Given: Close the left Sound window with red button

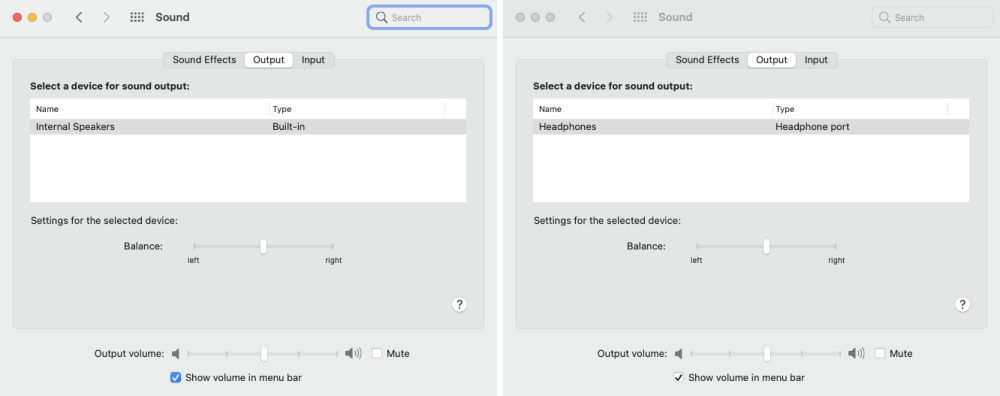Looking at the screenshot, I should point(17,17).
